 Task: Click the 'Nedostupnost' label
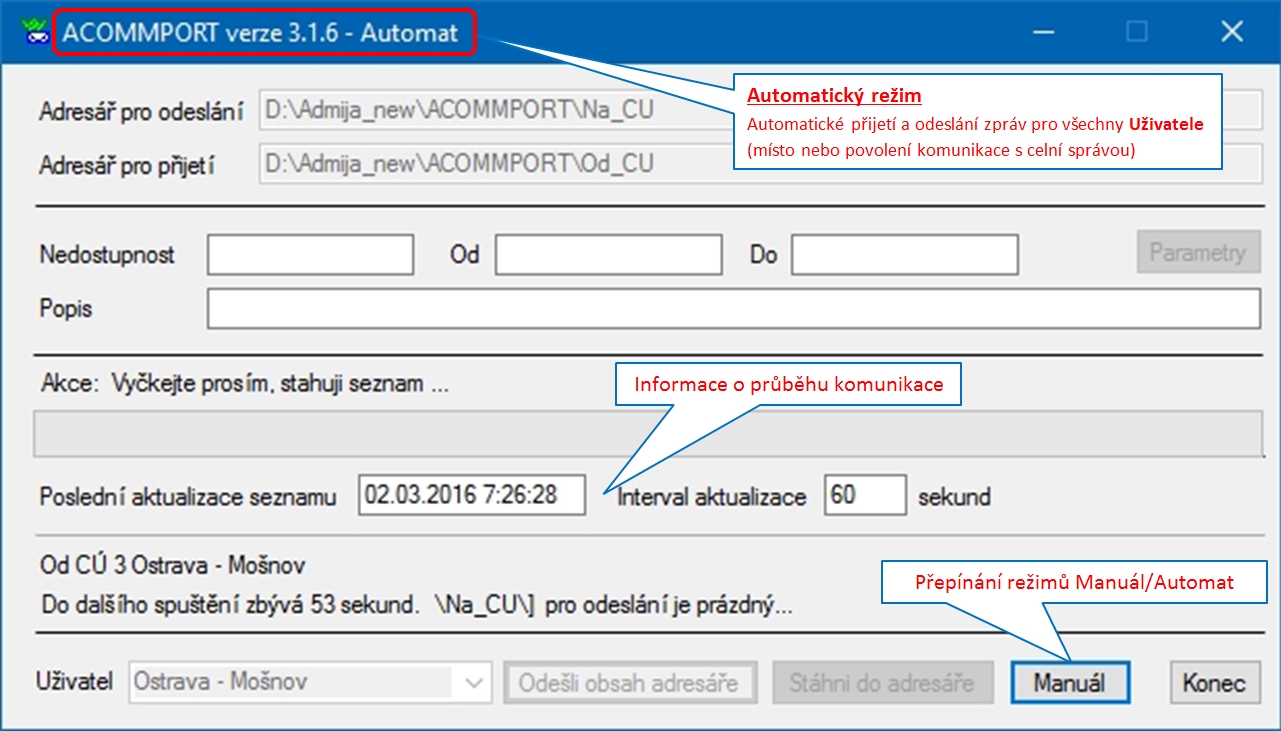click(x=107, y=255)
